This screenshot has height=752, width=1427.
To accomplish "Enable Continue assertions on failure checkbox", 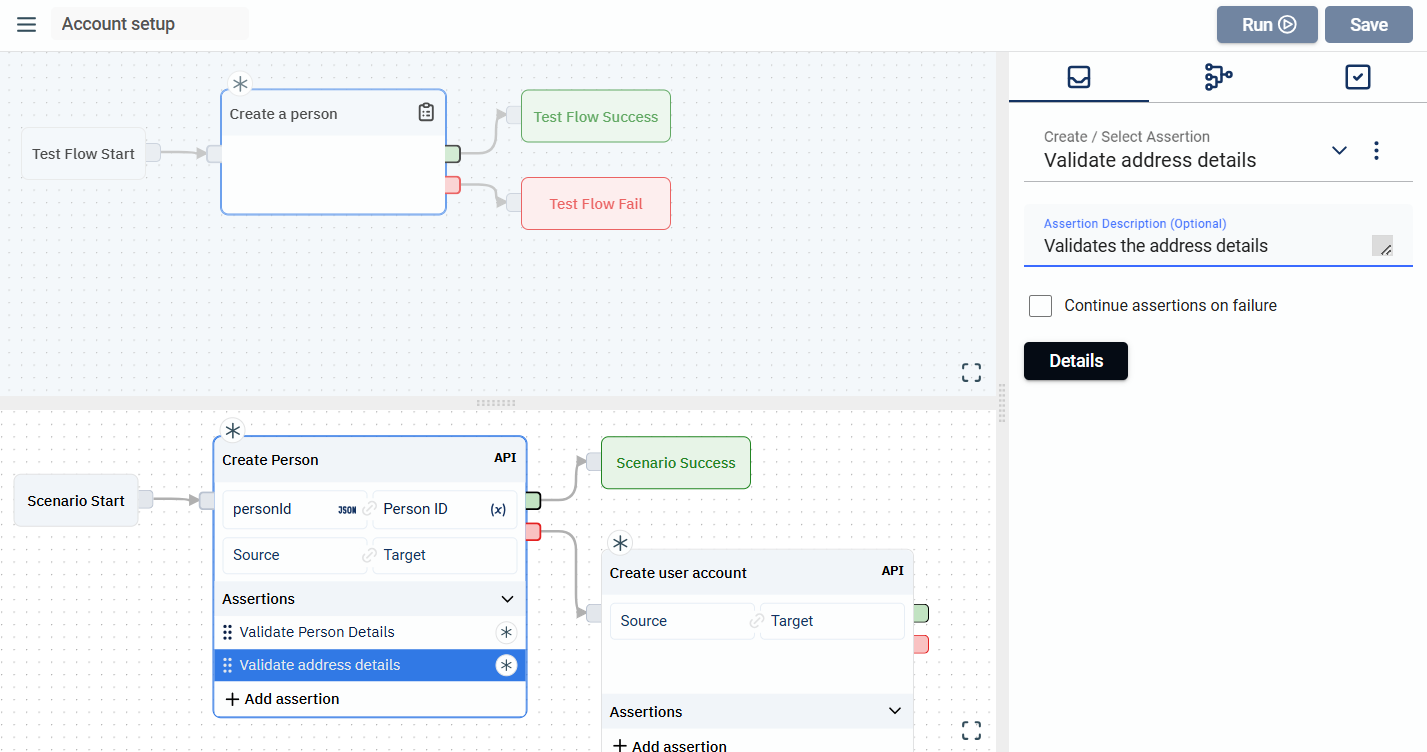I will pos(1041,306).
